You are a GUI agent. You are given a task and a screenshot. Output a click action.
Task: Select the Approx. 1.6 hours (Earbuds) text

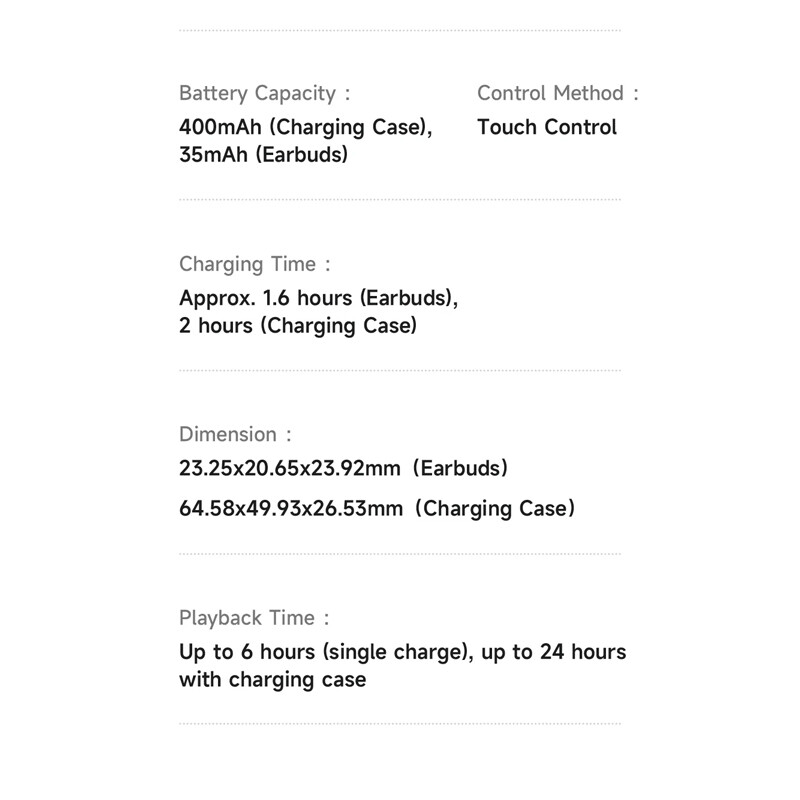(x=318, y=298)
